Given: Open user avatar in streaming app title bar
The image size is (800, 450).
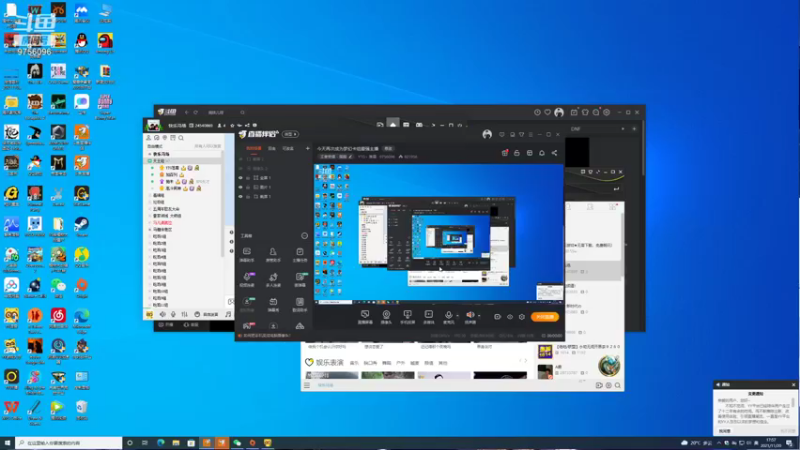Looking at the screenshot, I should 487,134.
